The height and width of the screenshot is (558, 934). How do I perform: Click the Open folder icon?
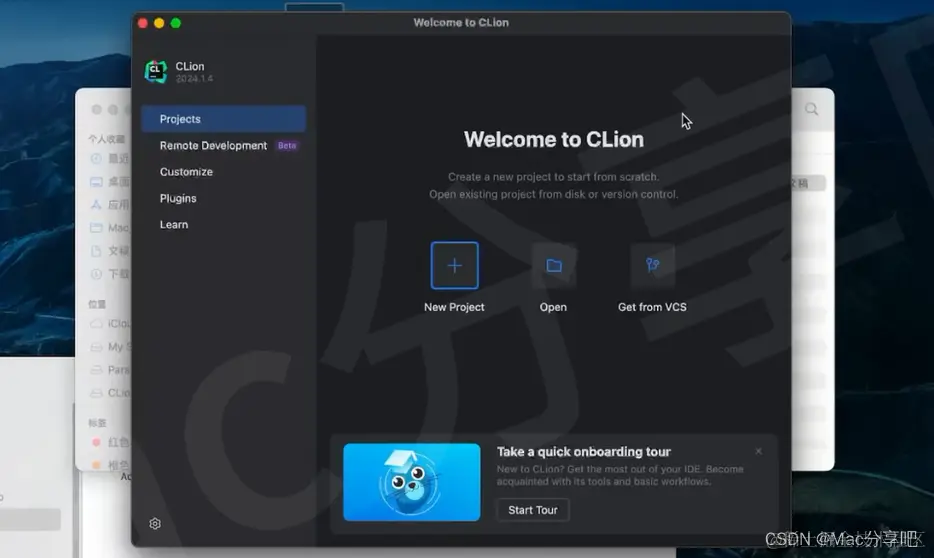554,266
